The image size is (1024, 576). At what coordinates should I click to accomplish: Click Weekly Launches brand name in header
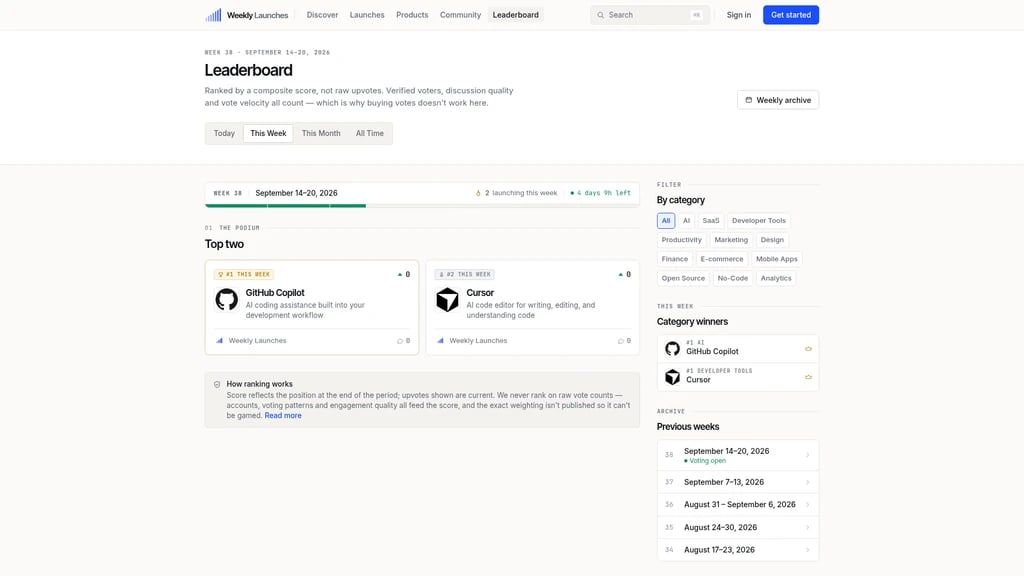click(257, 15)
